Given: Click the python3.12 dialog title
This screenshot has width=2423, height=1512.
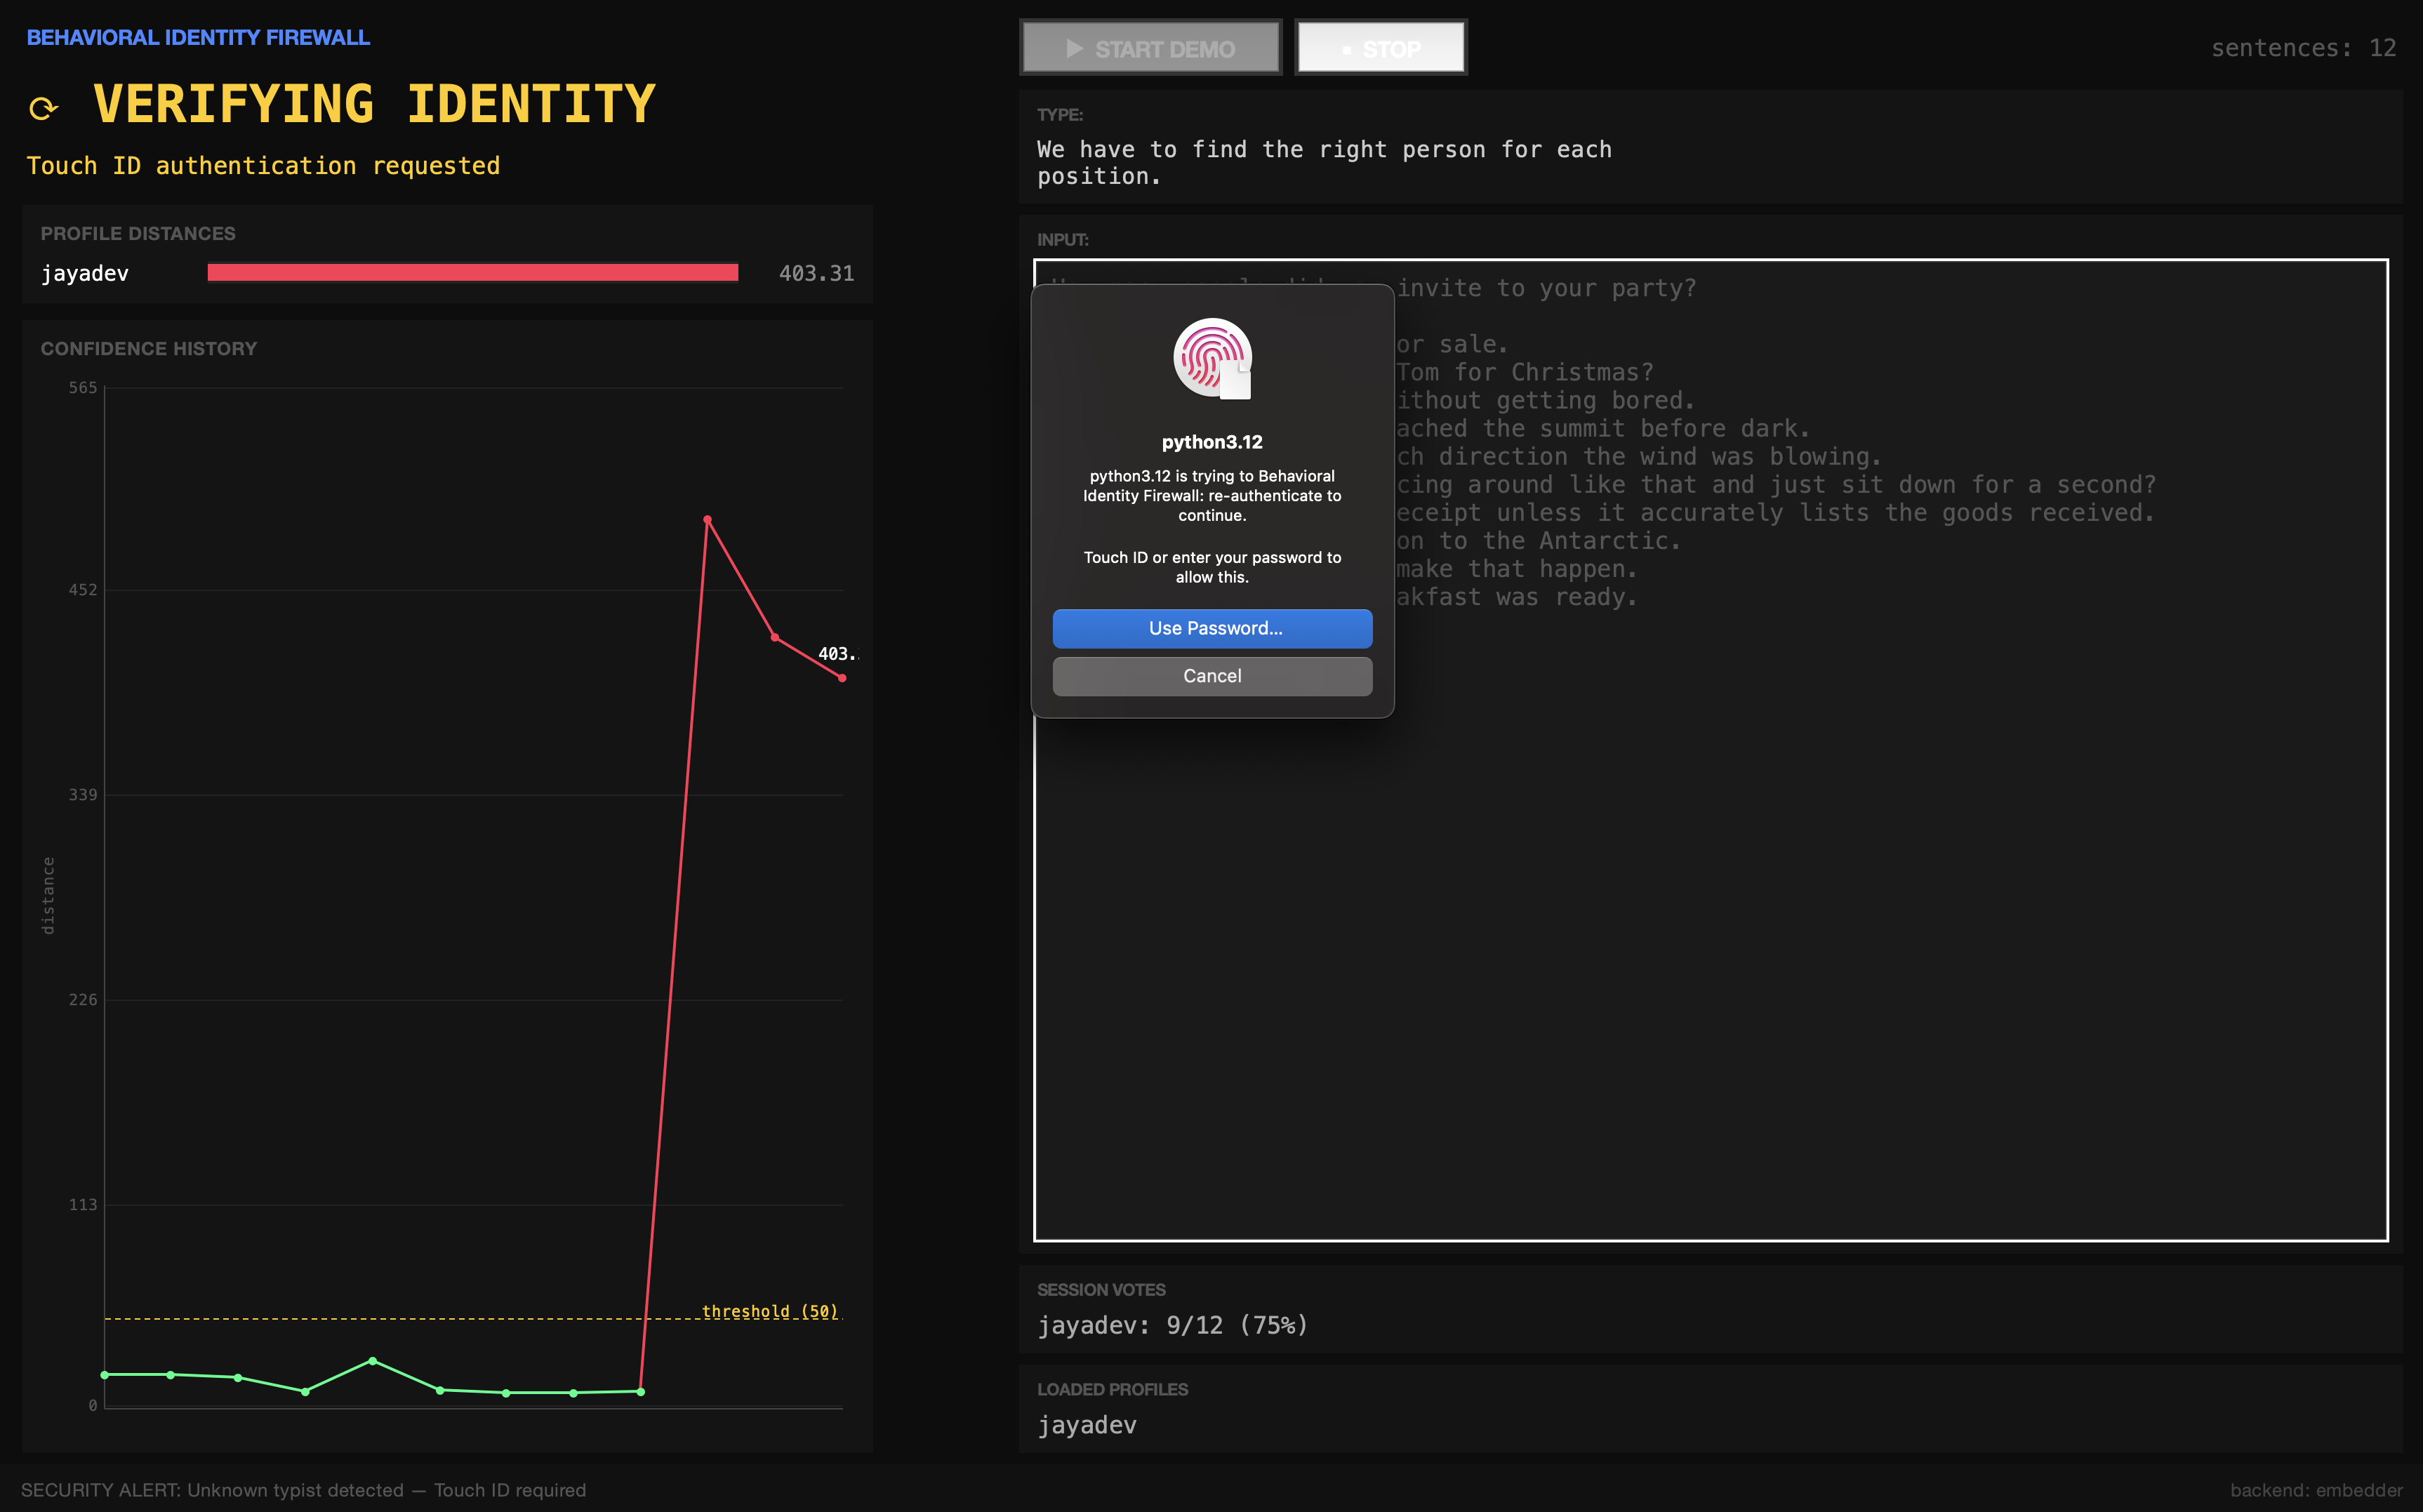Looking at the screenshot, I should point(1212,442).
